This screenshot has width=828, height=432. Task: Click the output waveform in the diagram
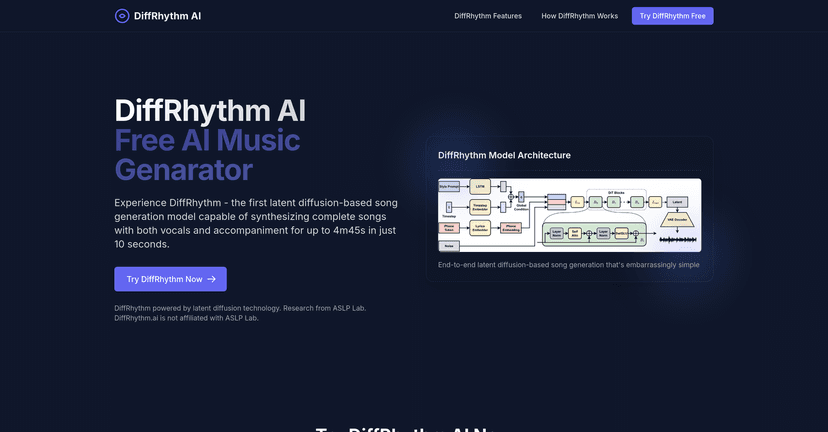tap(678, 240)
